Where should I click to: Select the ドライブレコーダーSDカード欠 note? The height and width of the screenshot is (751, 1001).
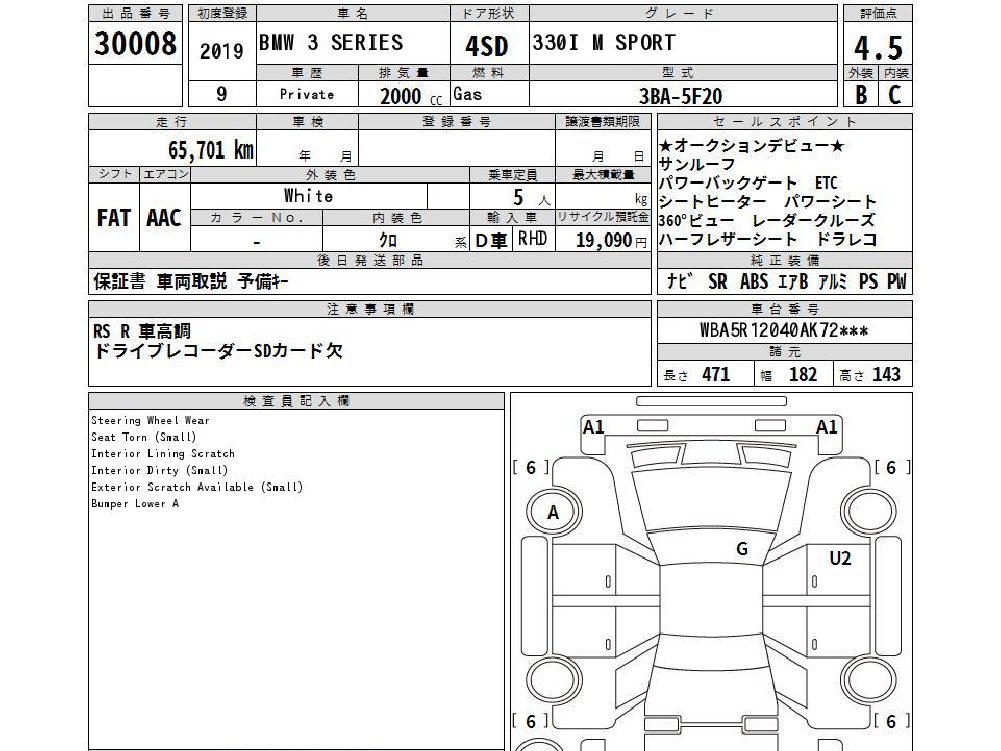point(218,351)
